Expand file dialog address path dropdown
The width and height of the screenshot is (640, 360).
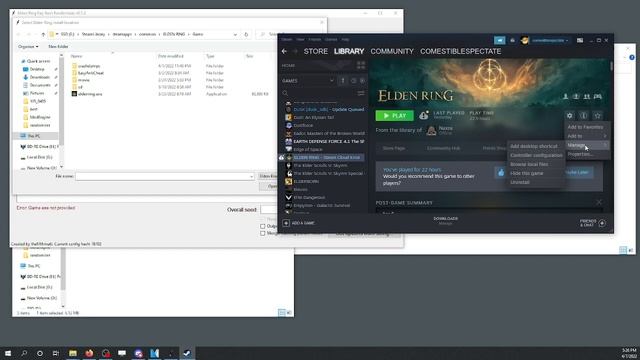point(235,34)
